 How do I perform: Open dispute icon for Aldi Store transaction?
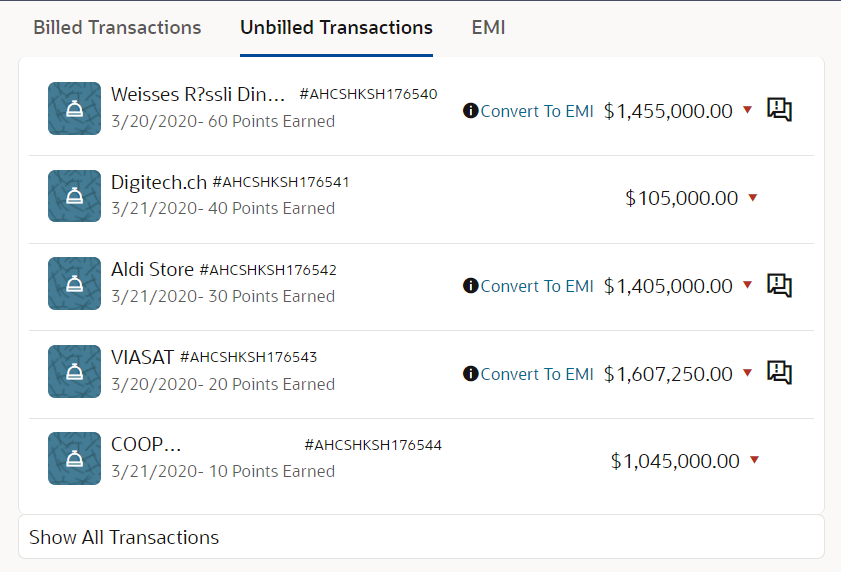click(x=779, y=285)
